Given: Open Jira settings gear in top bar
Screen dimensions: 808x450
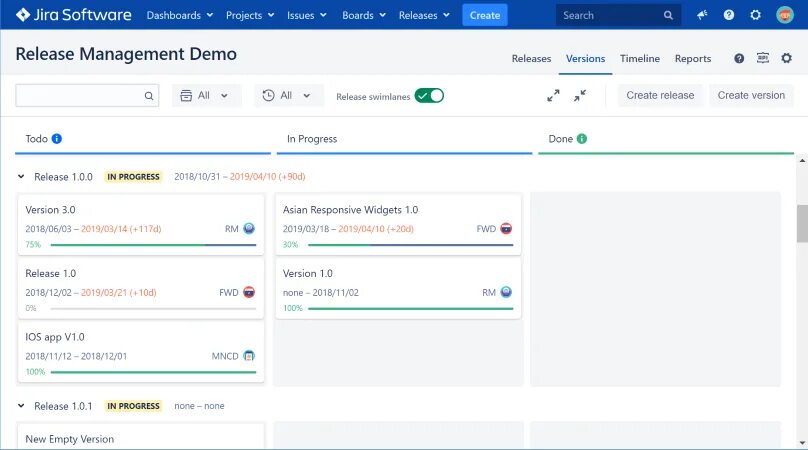Looking at the screenshot, I should 755,15.
